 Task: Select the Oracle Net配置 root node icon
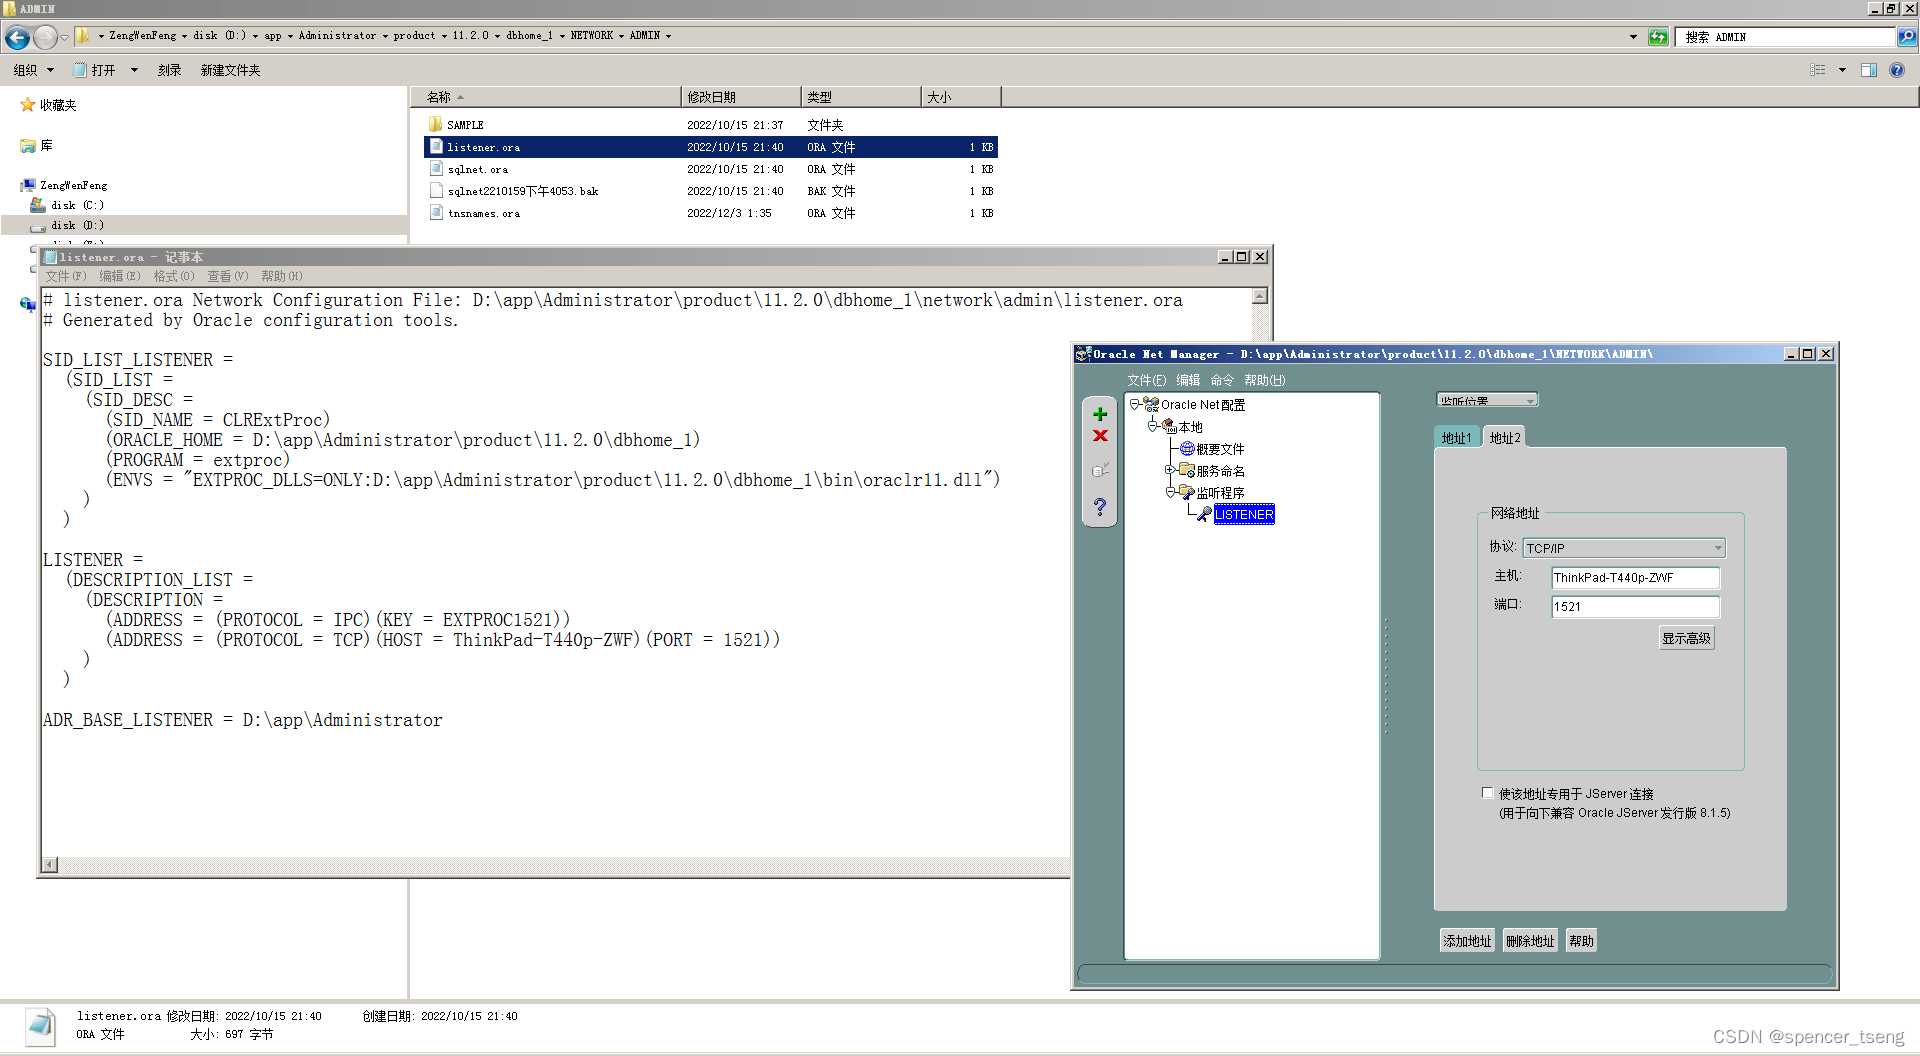pos(1151,404)
